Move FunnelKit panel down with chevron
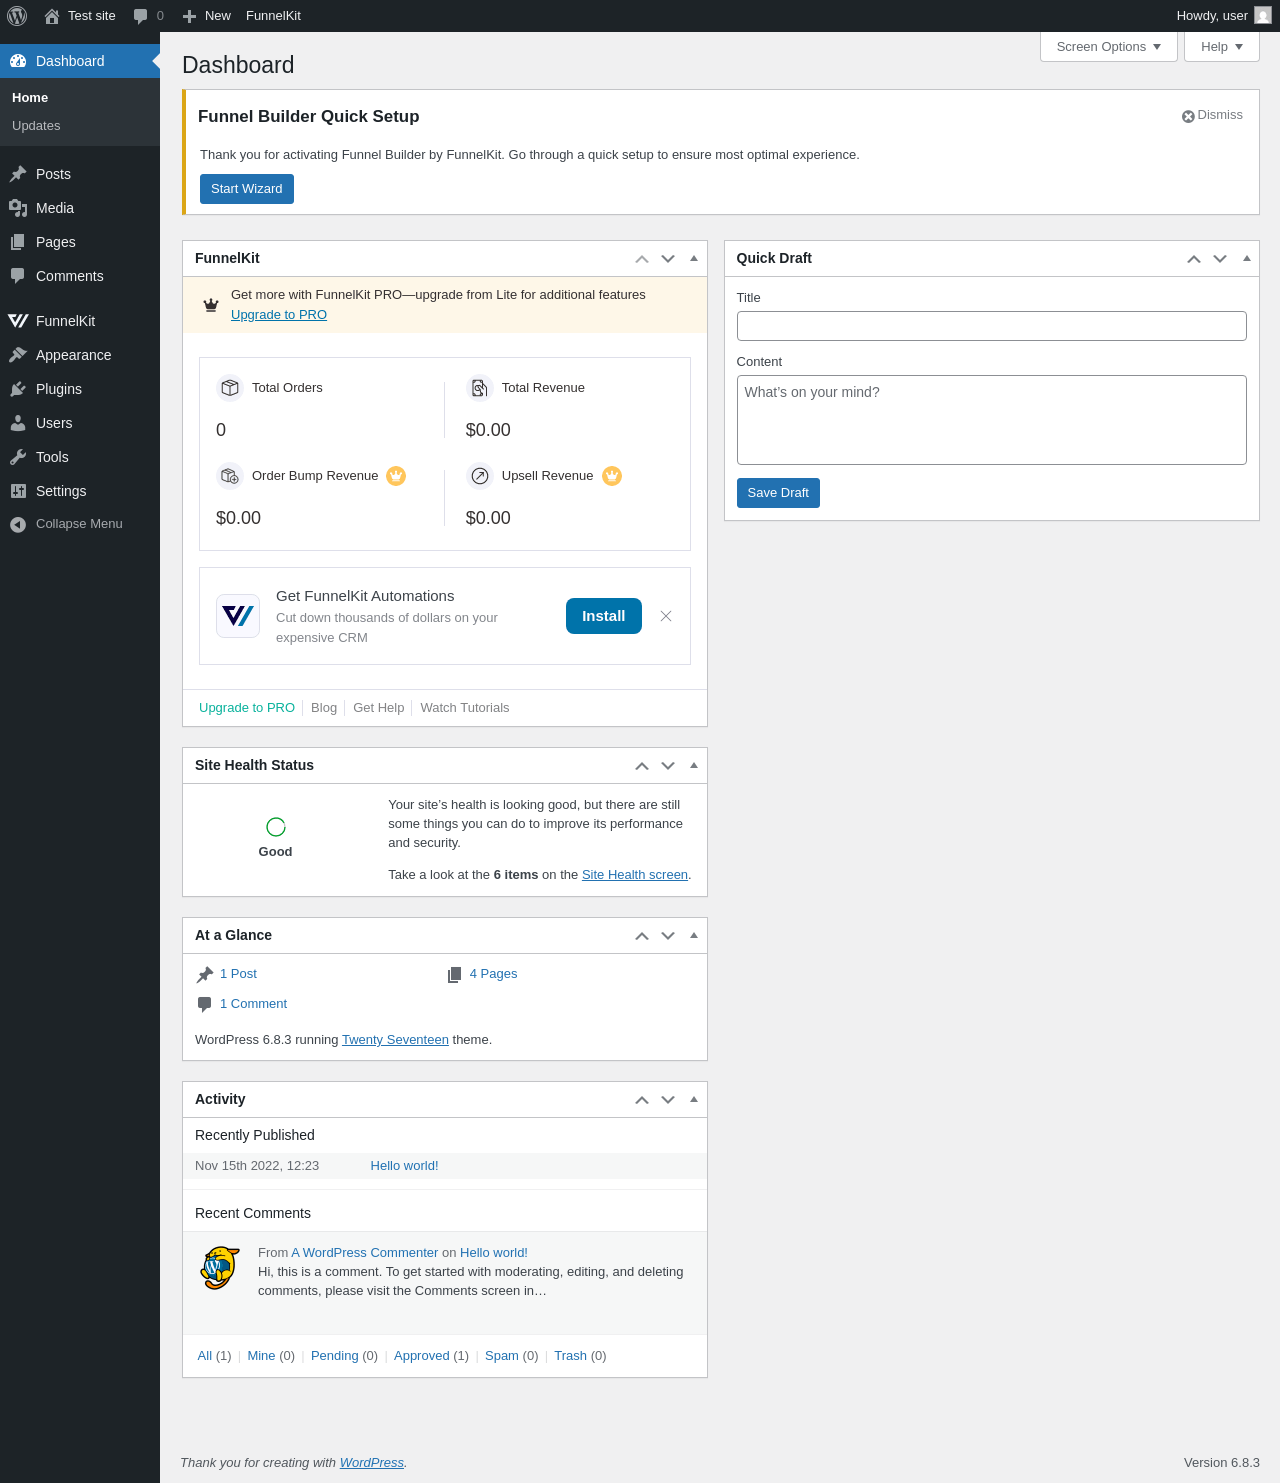This screenshot has height=1483, width=1280. [668, 258]
